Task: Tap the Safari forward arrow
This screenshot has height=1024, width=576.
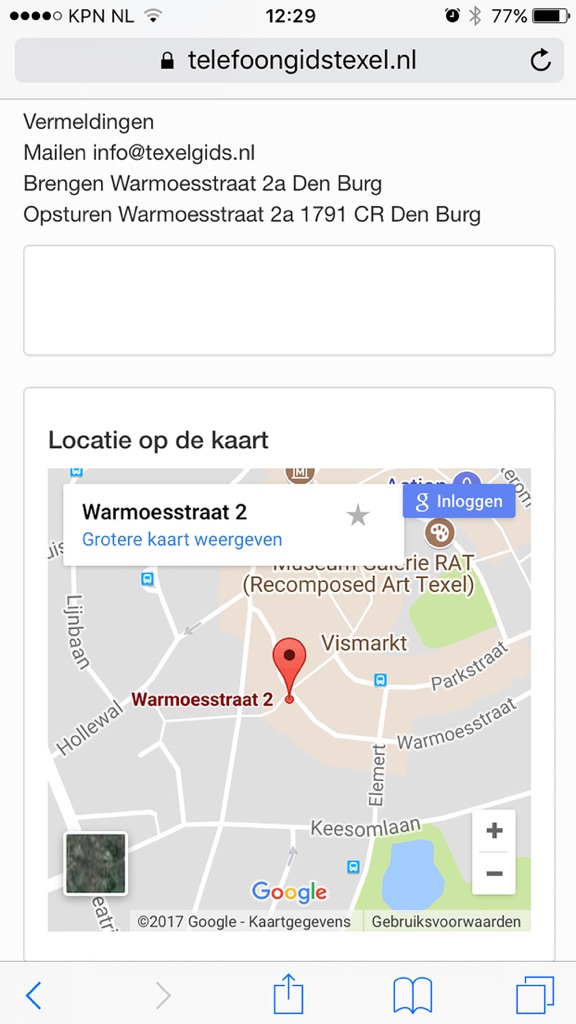Action: click(x=163, y=995)
